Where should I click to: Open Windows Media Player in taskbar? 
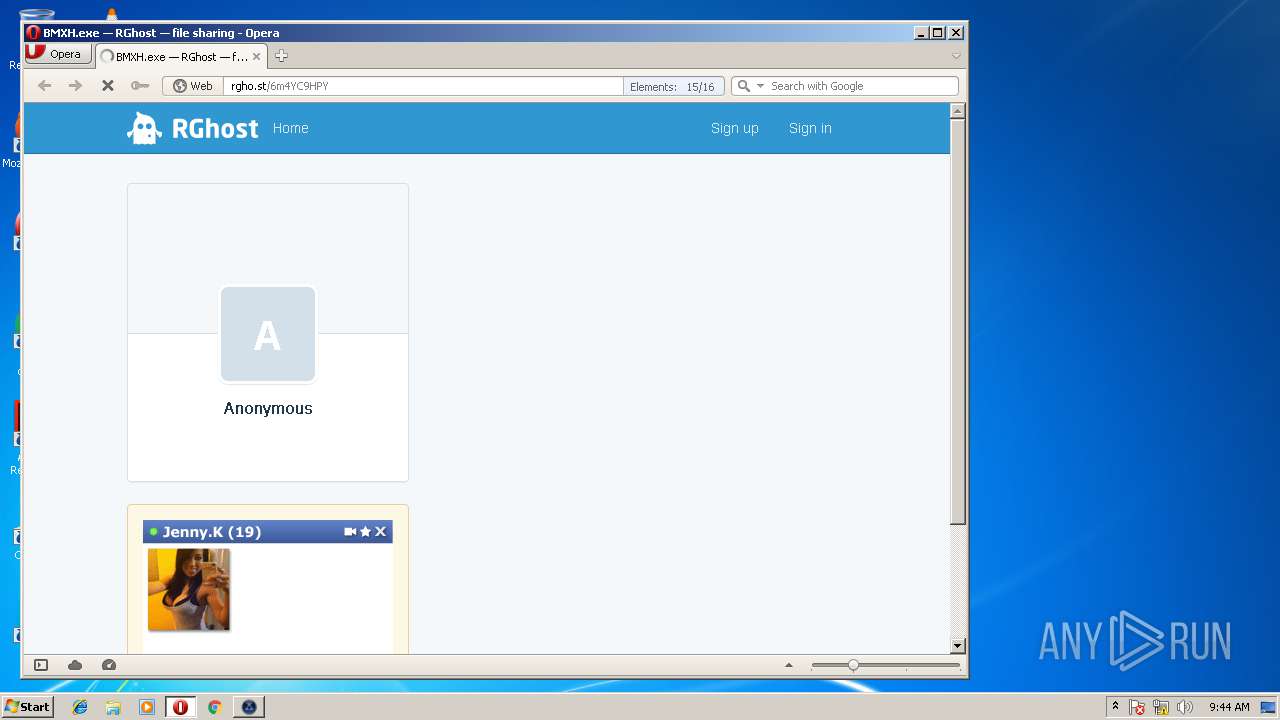pyautogui.click(x=147, y=707)
